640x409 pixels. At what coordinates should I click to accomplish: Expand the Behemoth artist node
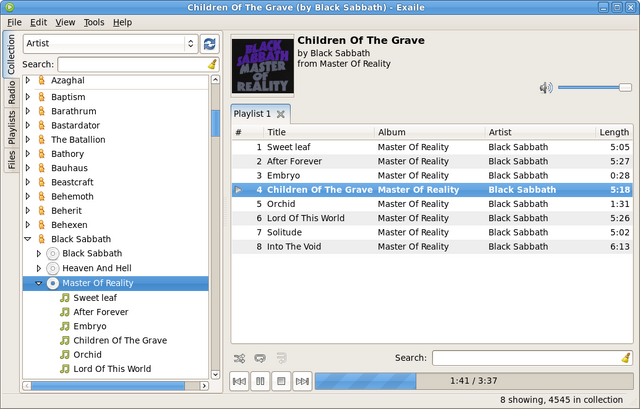tap(28, 196)
